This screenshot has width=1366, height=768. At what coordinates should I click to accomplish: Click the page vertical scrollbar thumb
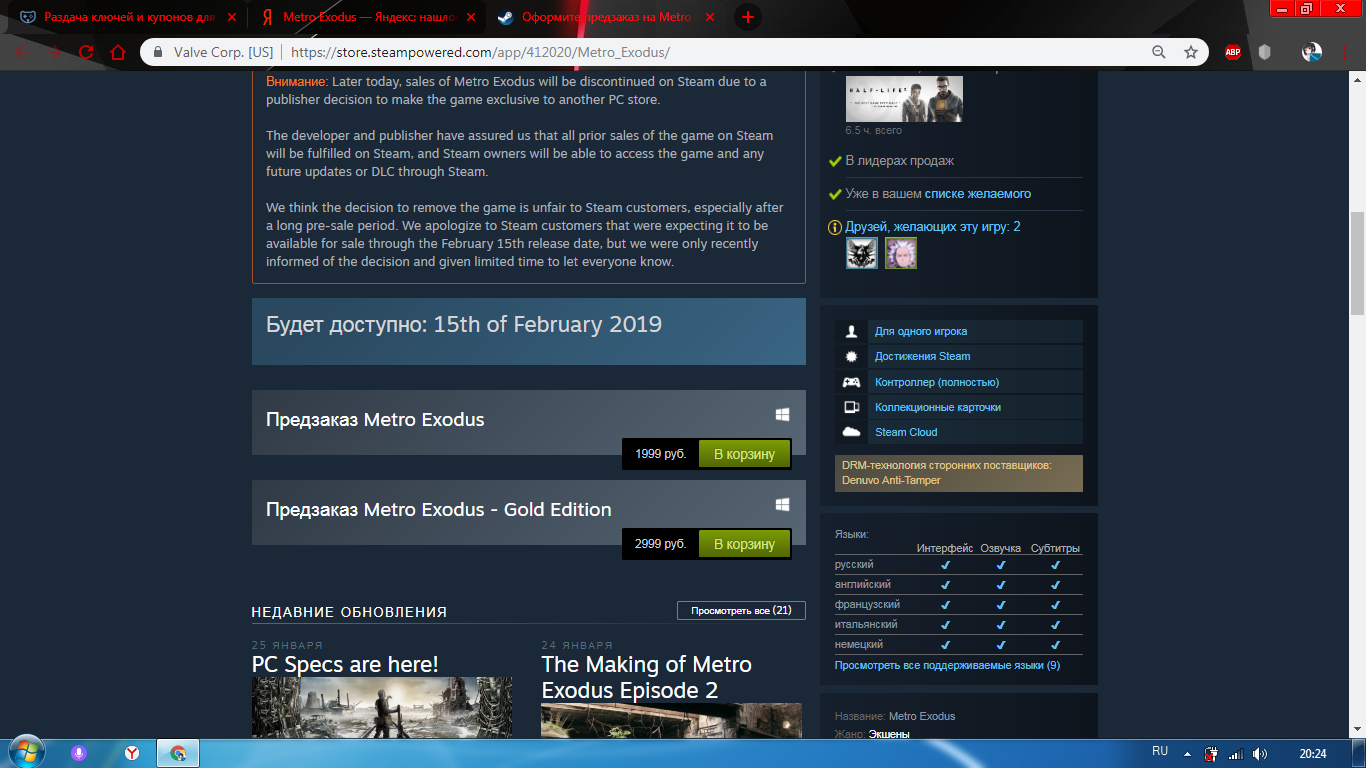point(1357,263)
